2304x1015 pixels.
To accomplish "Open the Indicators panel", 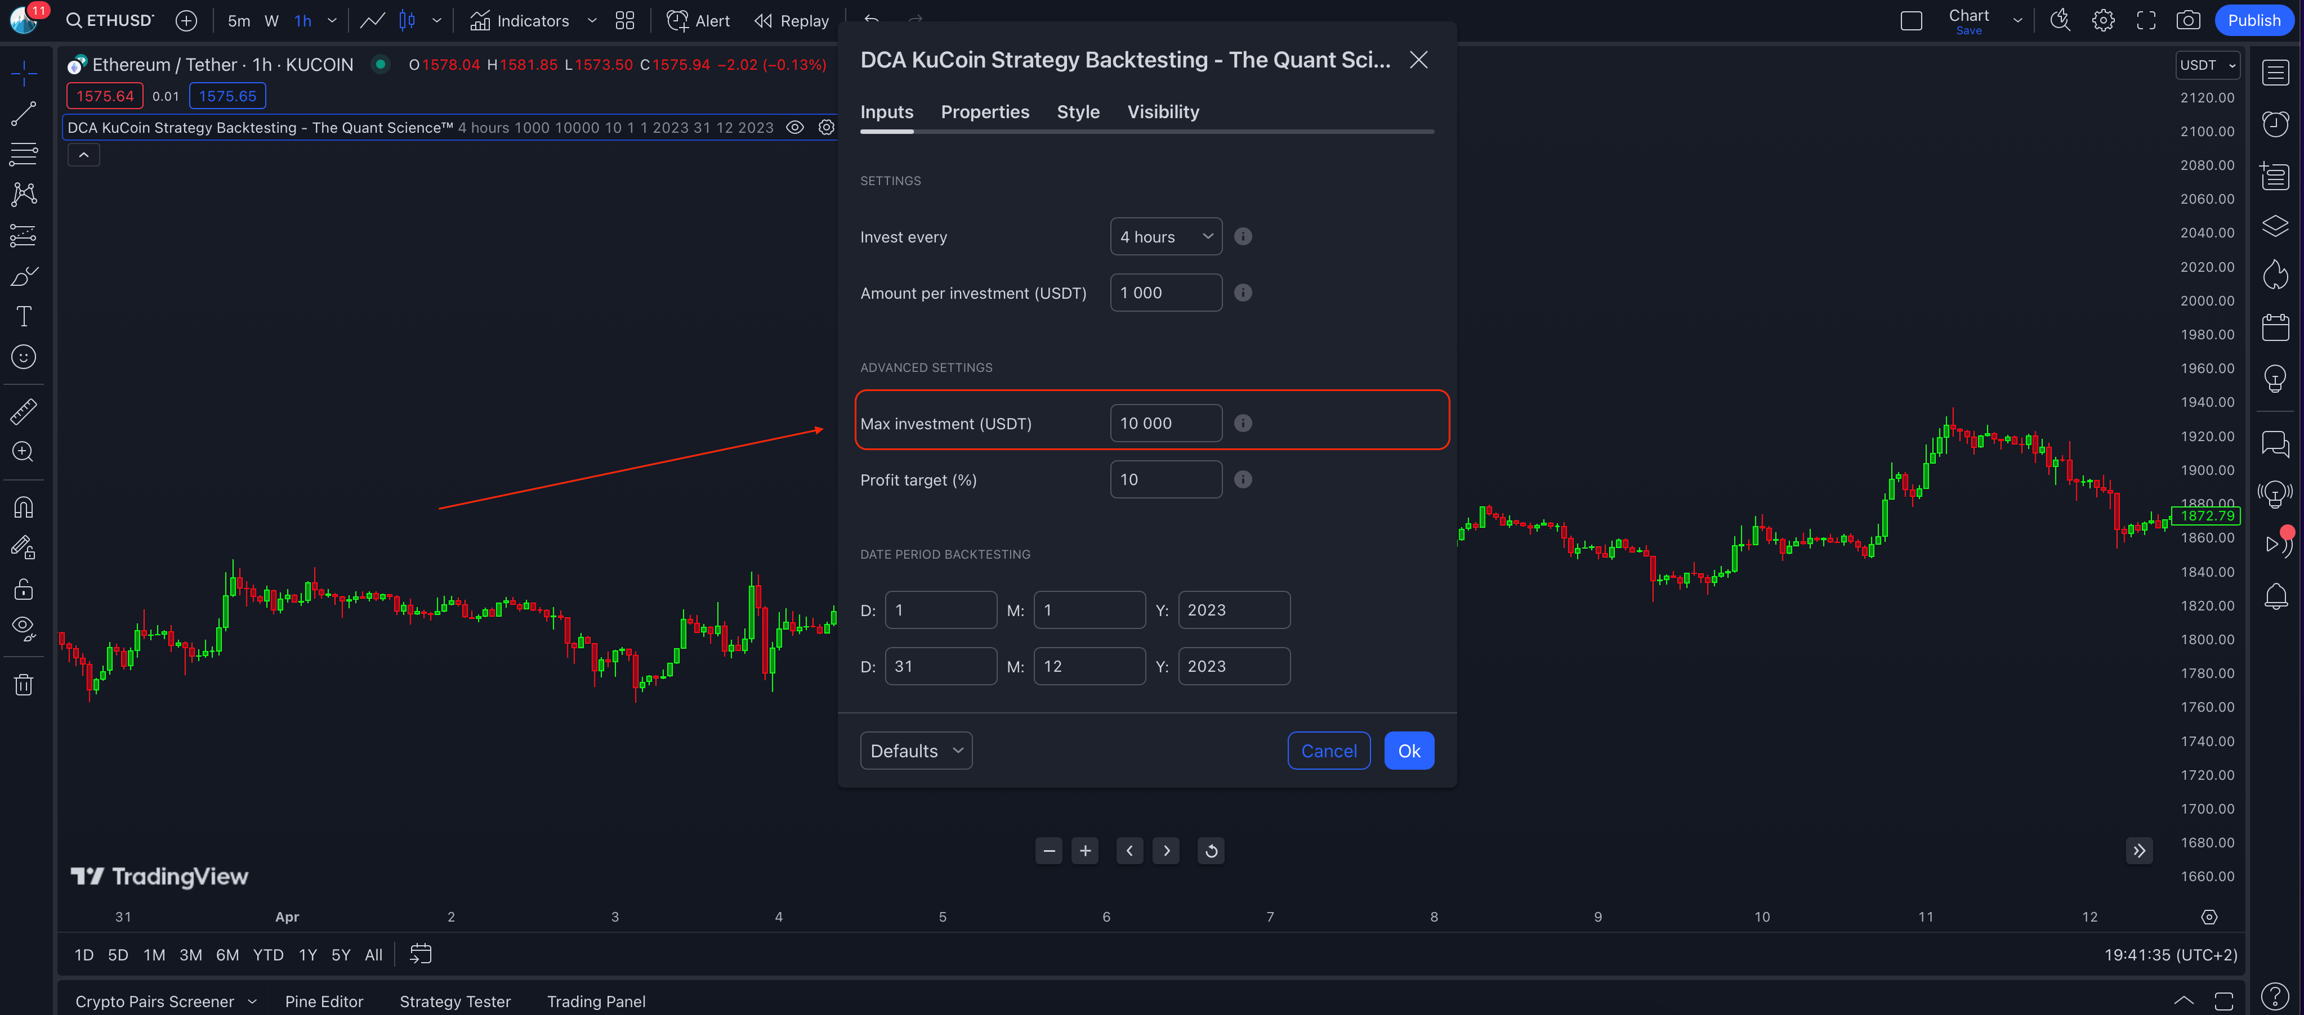I will point(520,20).
